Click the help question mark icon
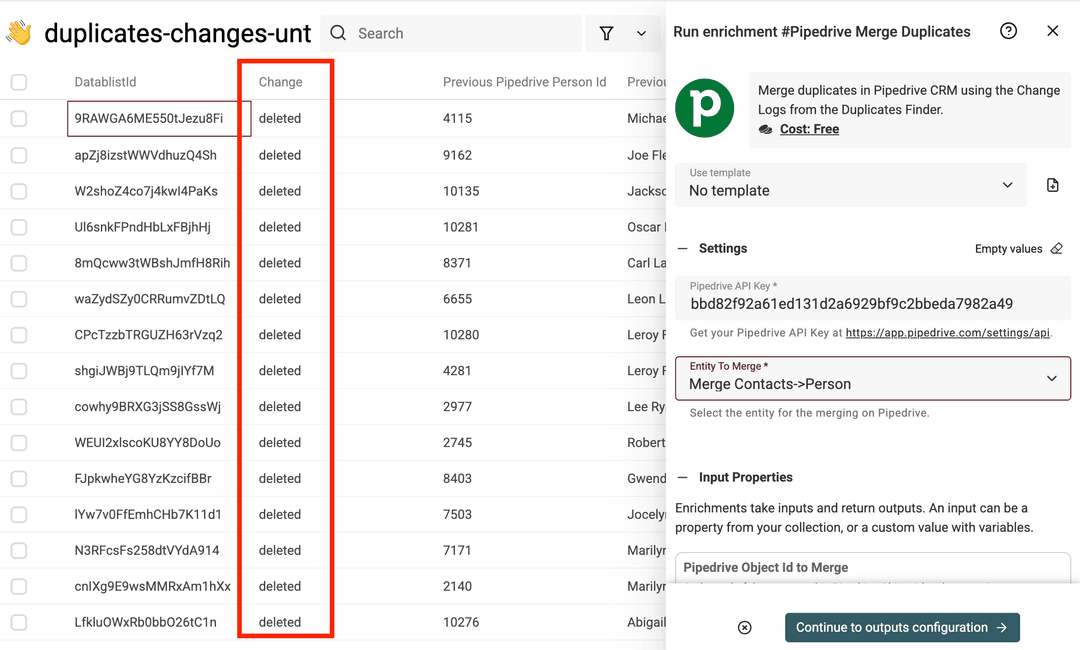This screenshot has width=1080, height=650. click(1008, 31)
